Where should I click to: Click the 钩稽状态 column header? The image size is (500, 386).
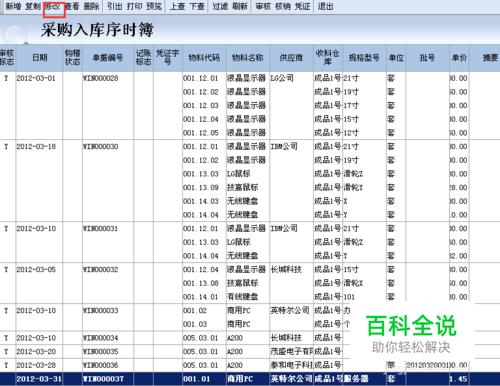(x=73, y=58)
